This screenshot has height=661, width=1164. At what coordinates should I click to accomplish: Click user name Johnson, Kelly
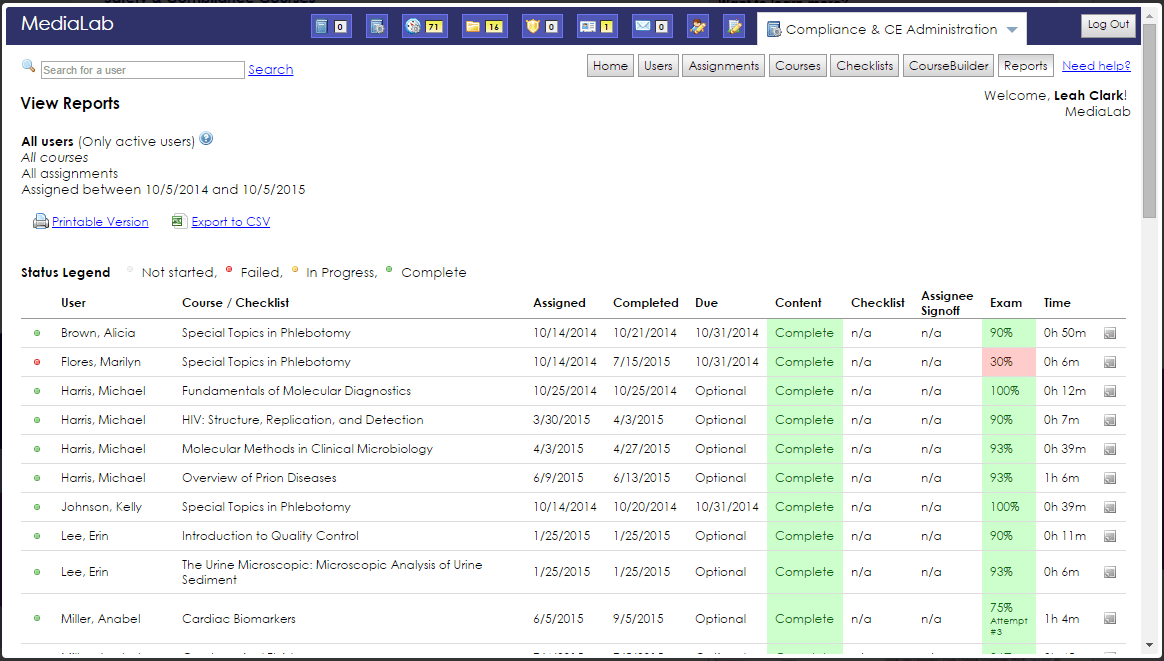tap(101, 507)
